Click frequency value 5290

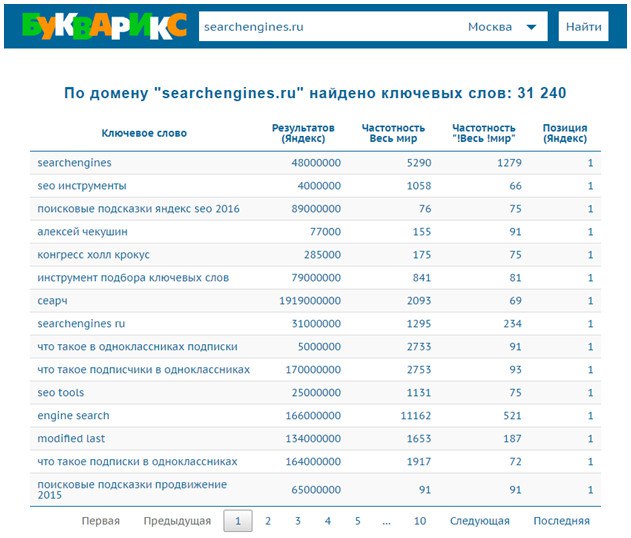pyautogui.click(x=419, y=163)
